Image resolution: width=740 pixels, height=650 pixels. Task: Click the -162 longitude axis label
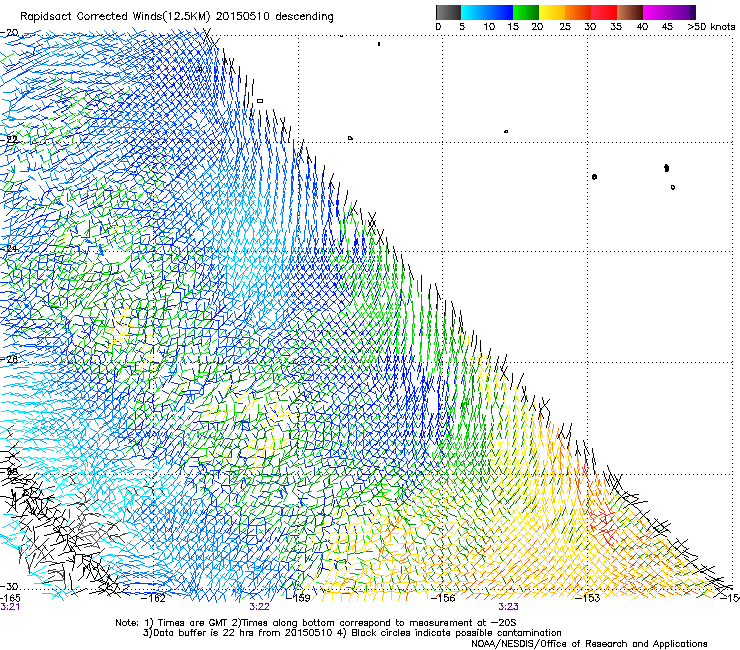[154, 598]
